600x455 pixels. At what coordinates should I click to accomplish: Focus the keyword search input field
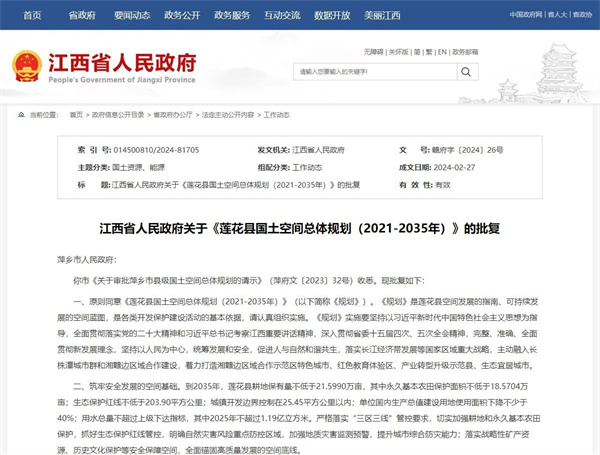pyautogui.click(x=375, y=72)
